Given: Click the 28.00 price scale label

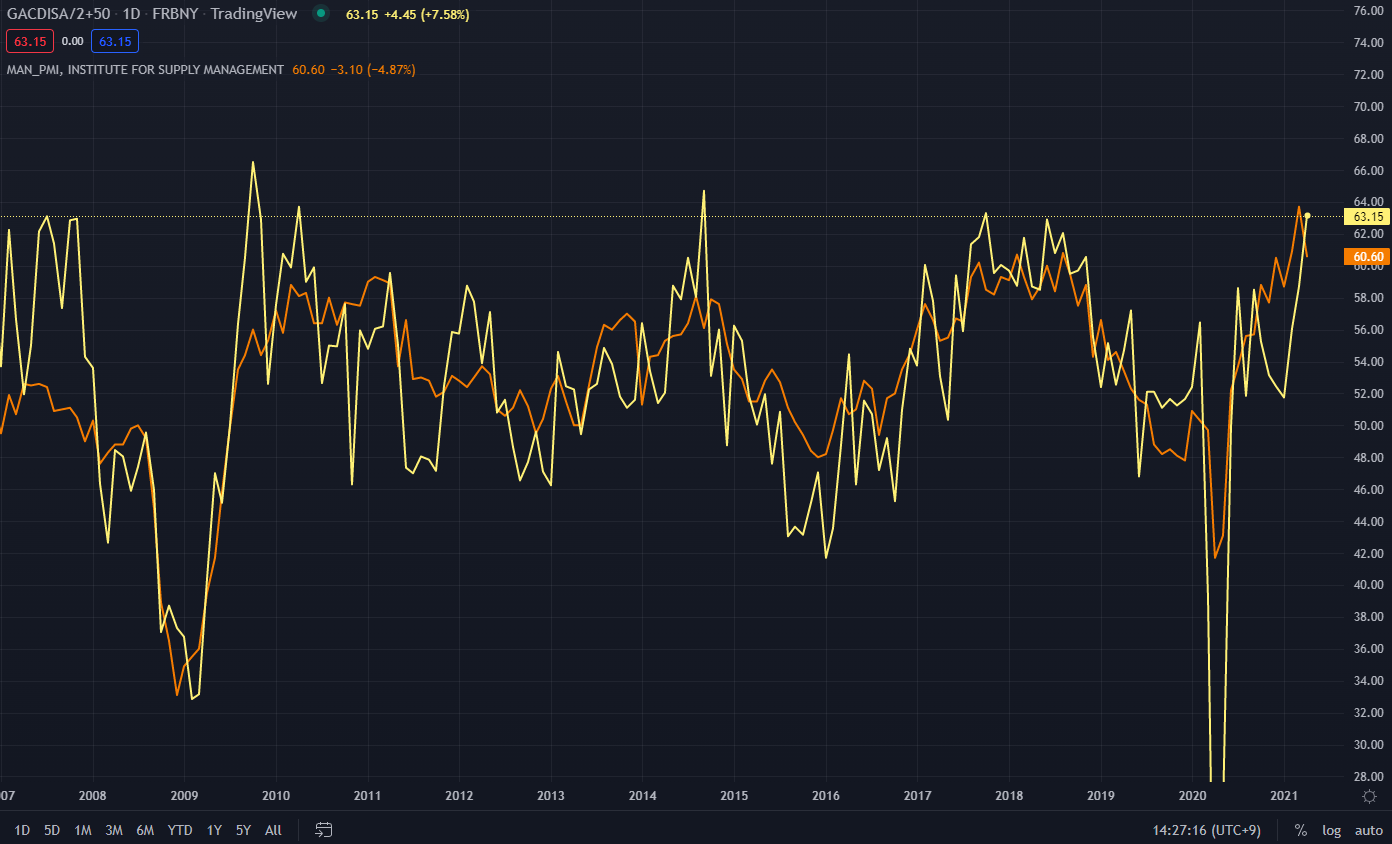Looking at the screenshot, I should [1367, 777].
